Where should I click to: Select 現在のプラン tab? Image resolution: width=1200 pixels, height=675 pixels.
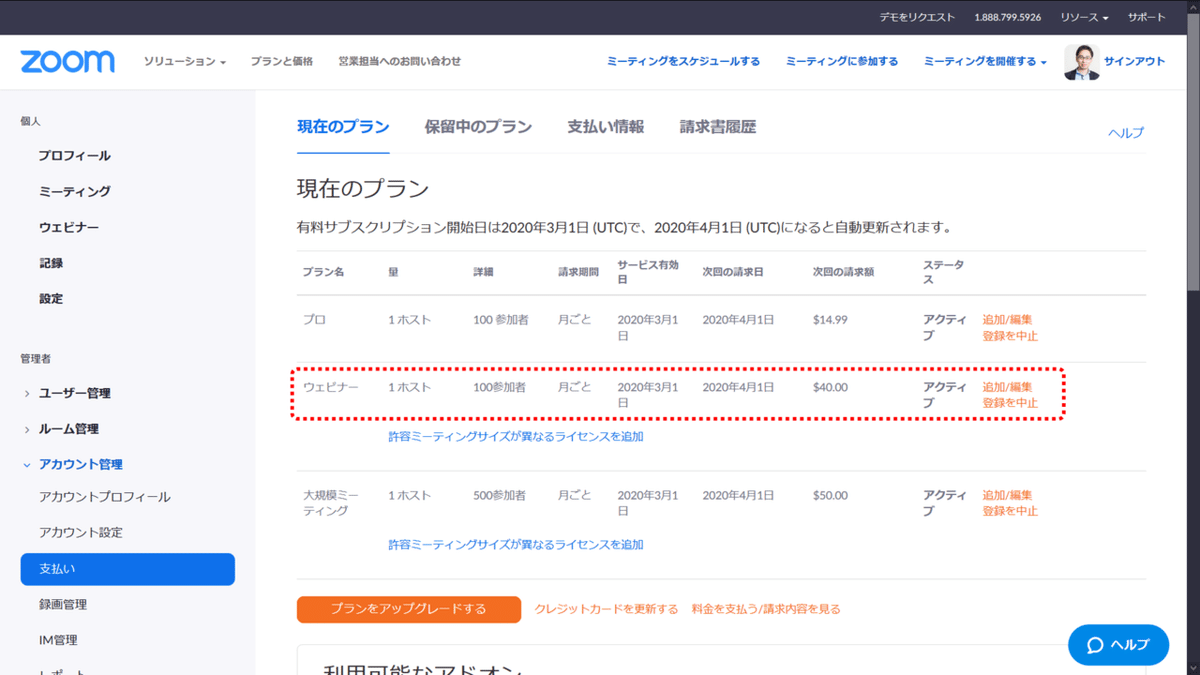click(343, 127)
